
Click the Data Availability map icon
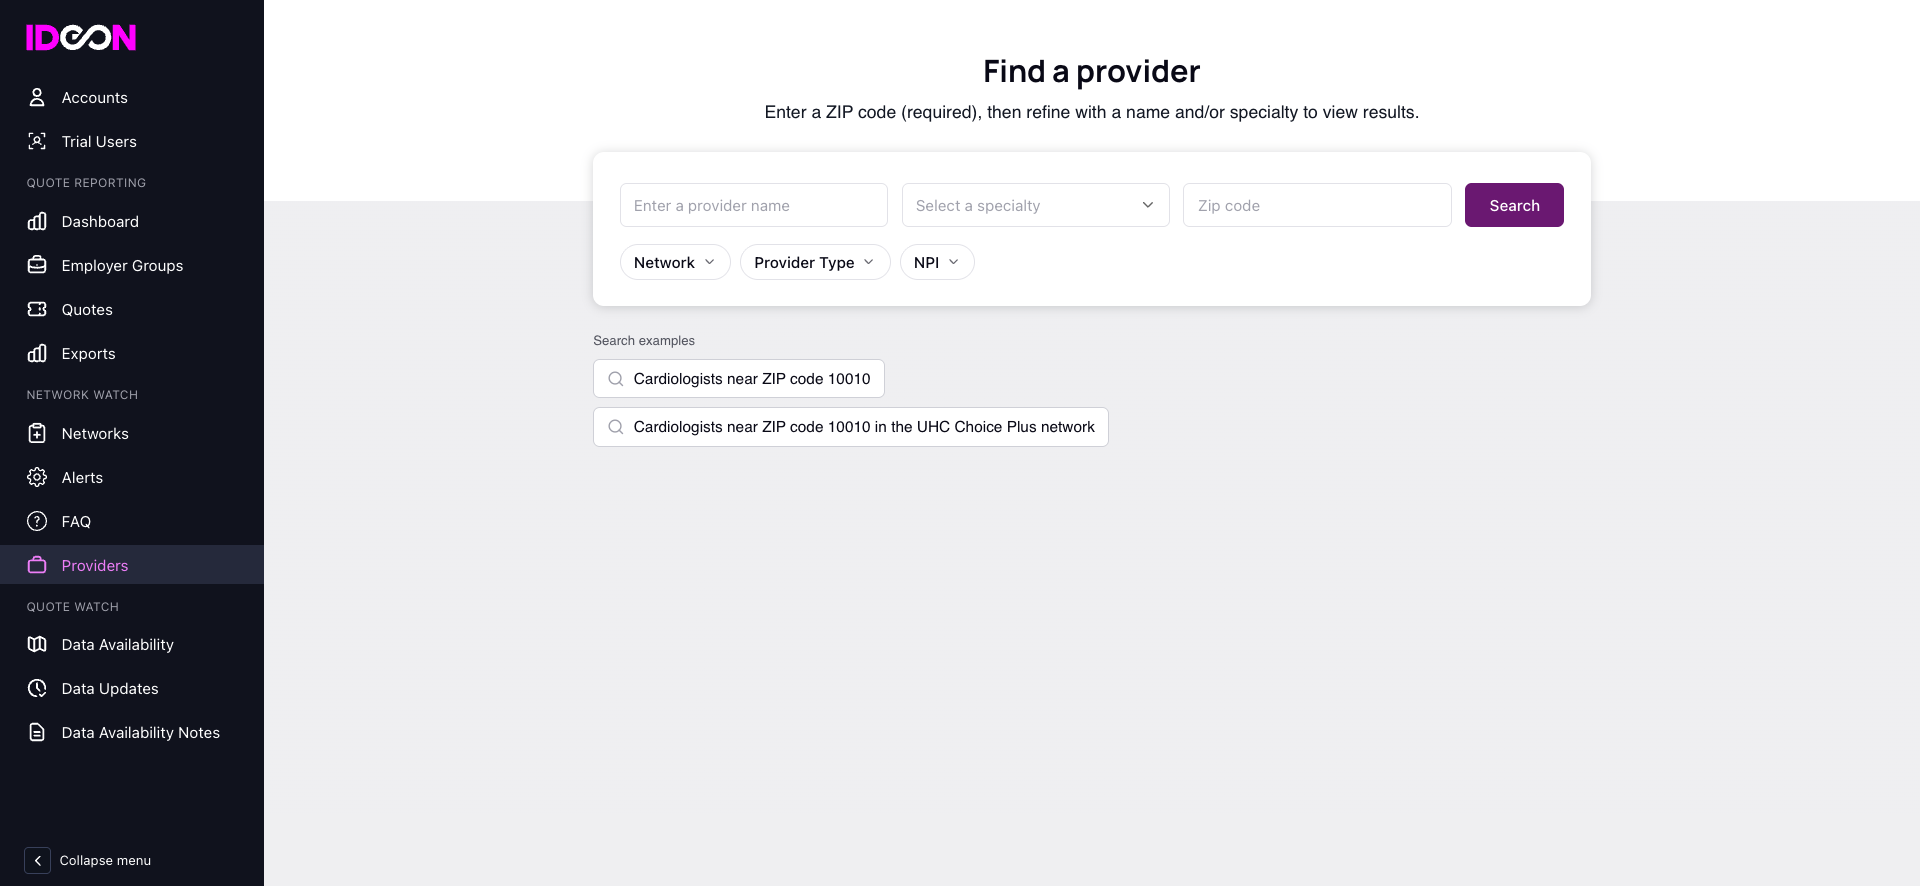point(37,644)
